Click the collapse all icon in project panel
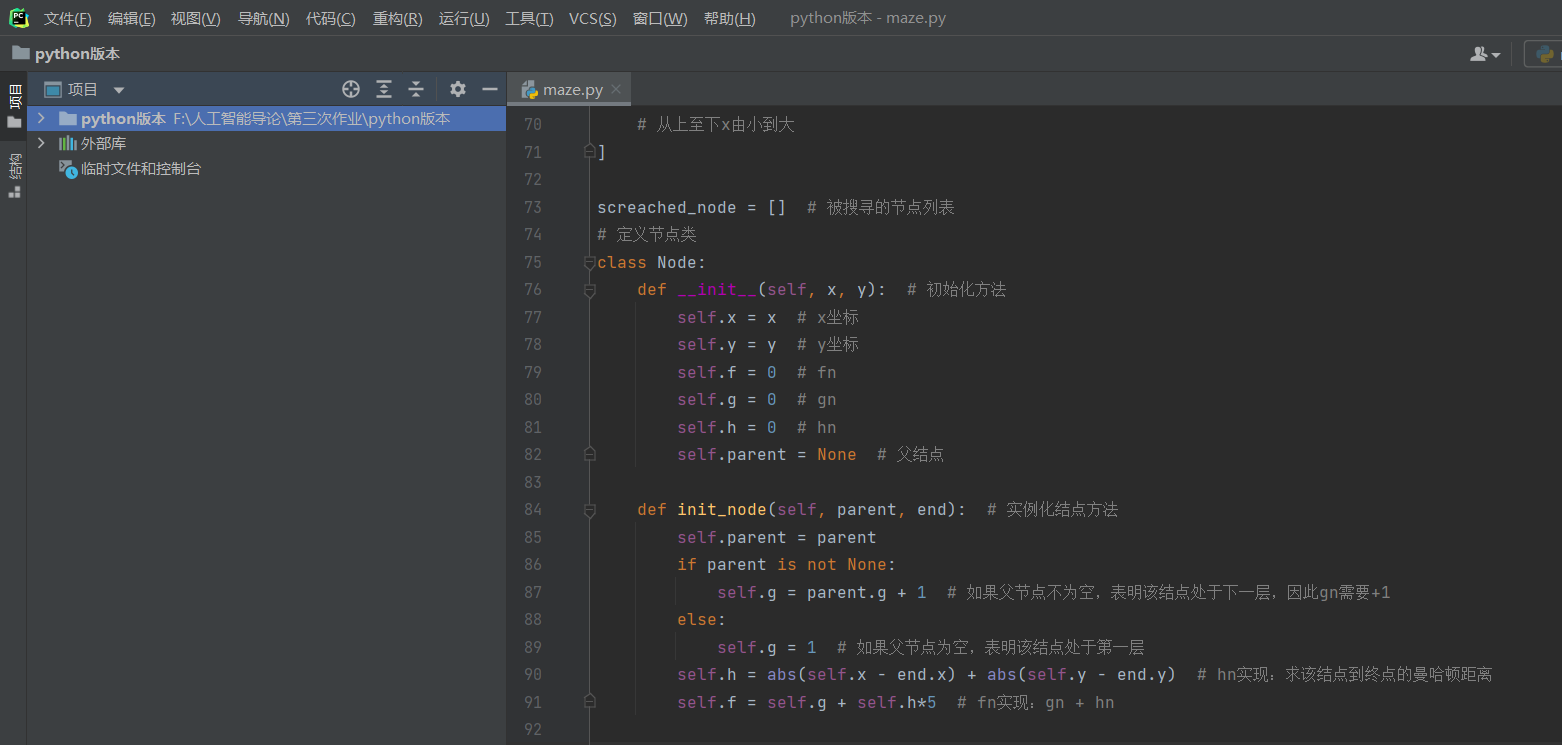This screenshot has width=1562, height=745. (x=416, y=89)
